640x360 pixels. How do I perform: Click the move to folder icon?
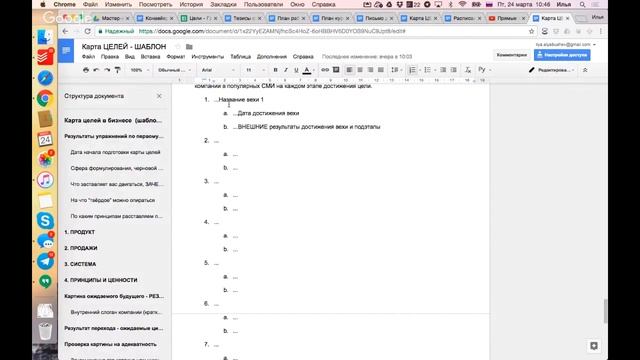coord(189,47)
